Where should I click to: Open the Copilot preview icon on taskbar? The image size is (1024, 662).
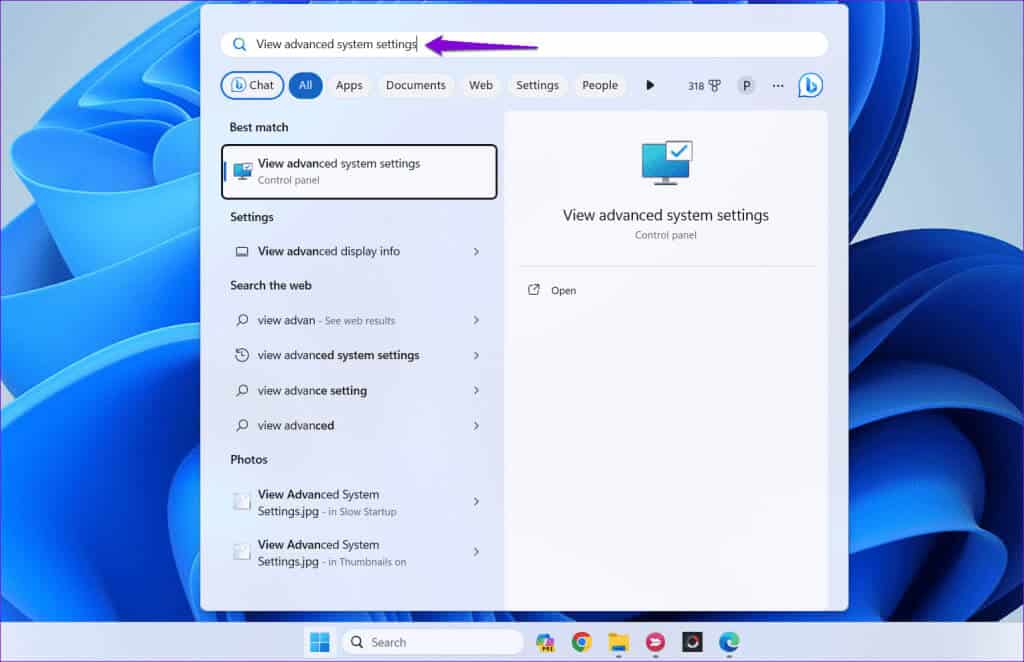[545, 642]
